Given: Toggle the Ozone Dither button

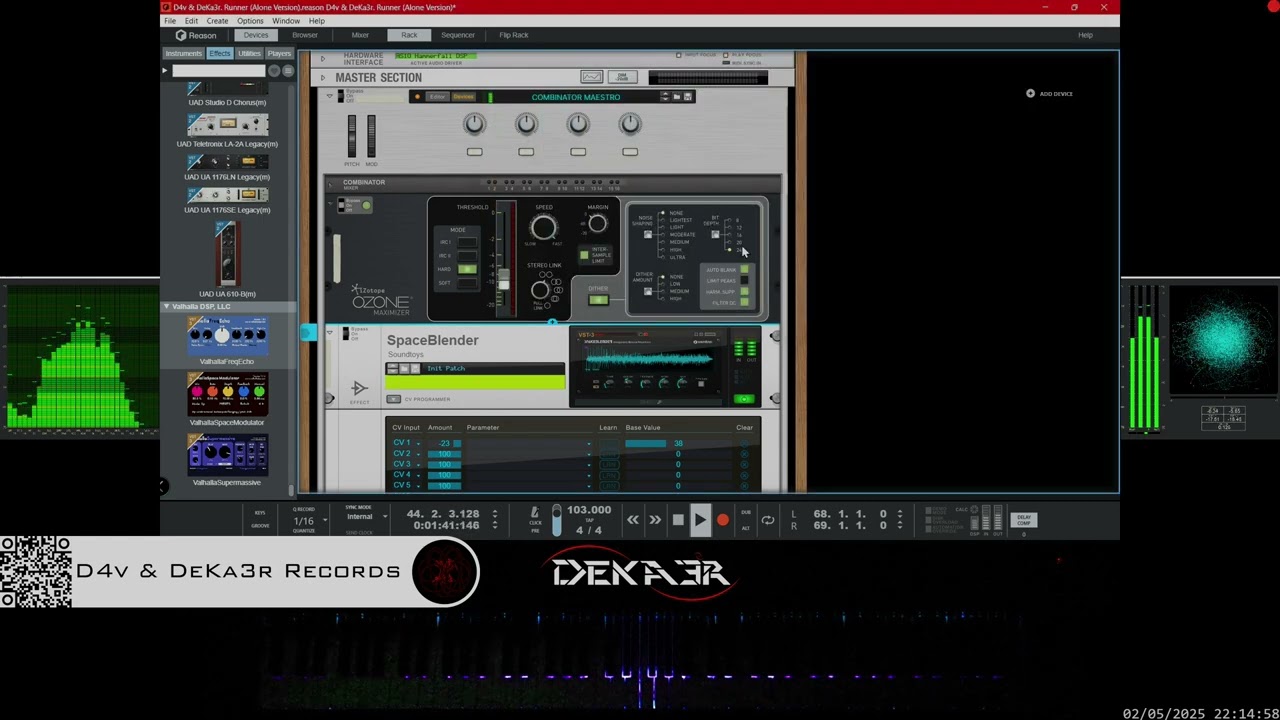Looking at the screenshot, I should pos(598,299).
